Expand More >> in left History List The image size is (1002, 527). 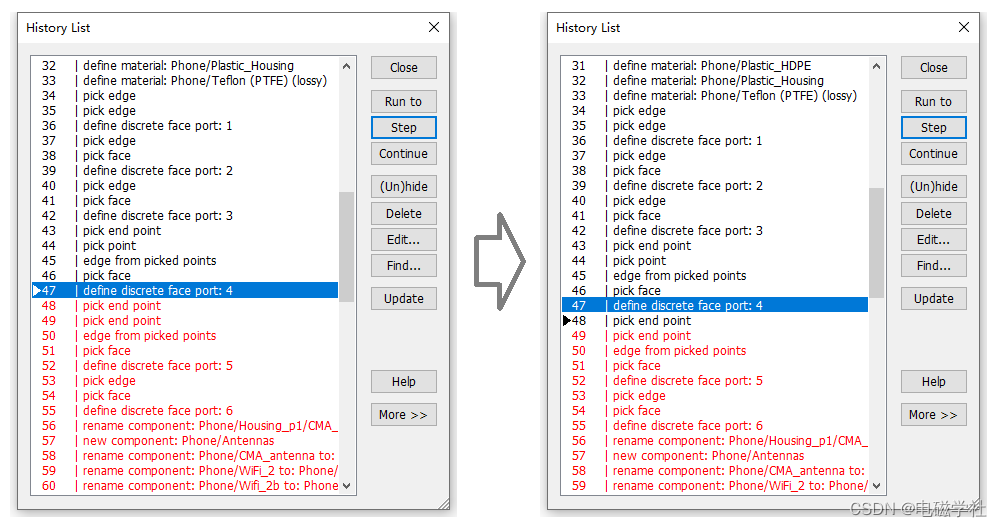click(403, 415)
